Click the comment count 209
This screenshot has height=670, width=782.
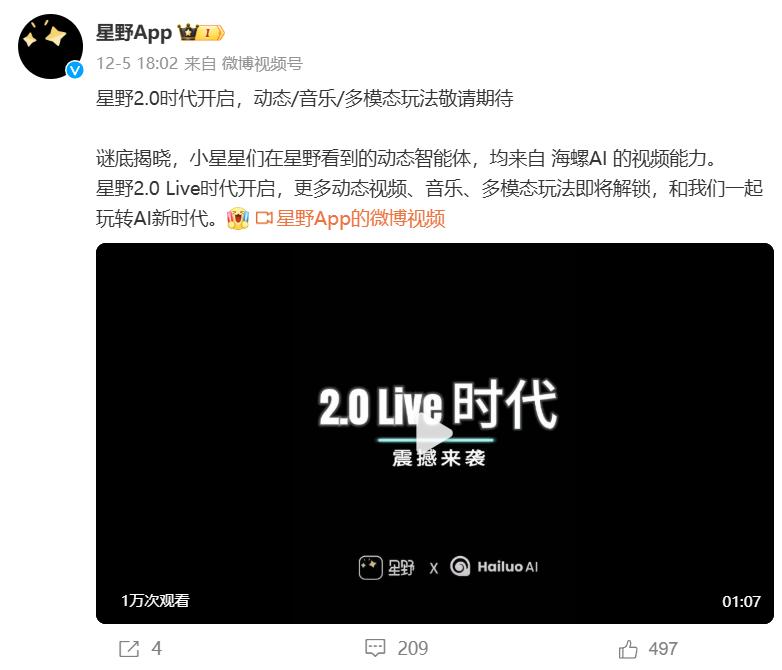[412, 648]
